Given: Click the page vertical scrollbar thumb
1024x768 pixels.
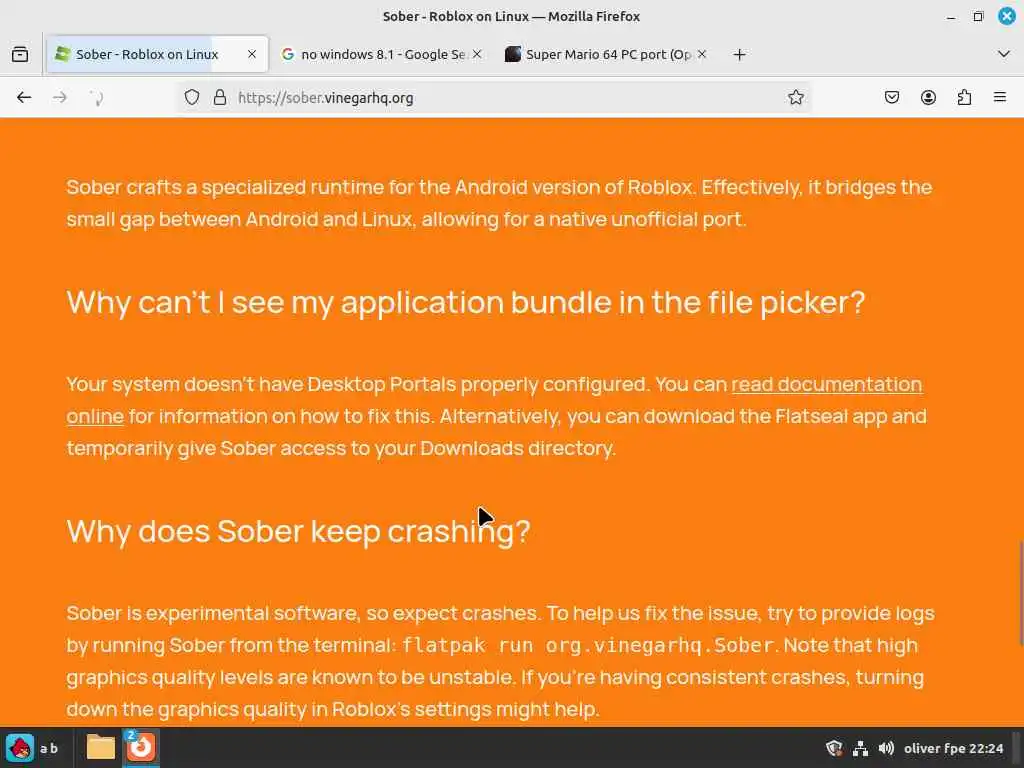Looking at the screenshot, I should (x=1020, y=593).
